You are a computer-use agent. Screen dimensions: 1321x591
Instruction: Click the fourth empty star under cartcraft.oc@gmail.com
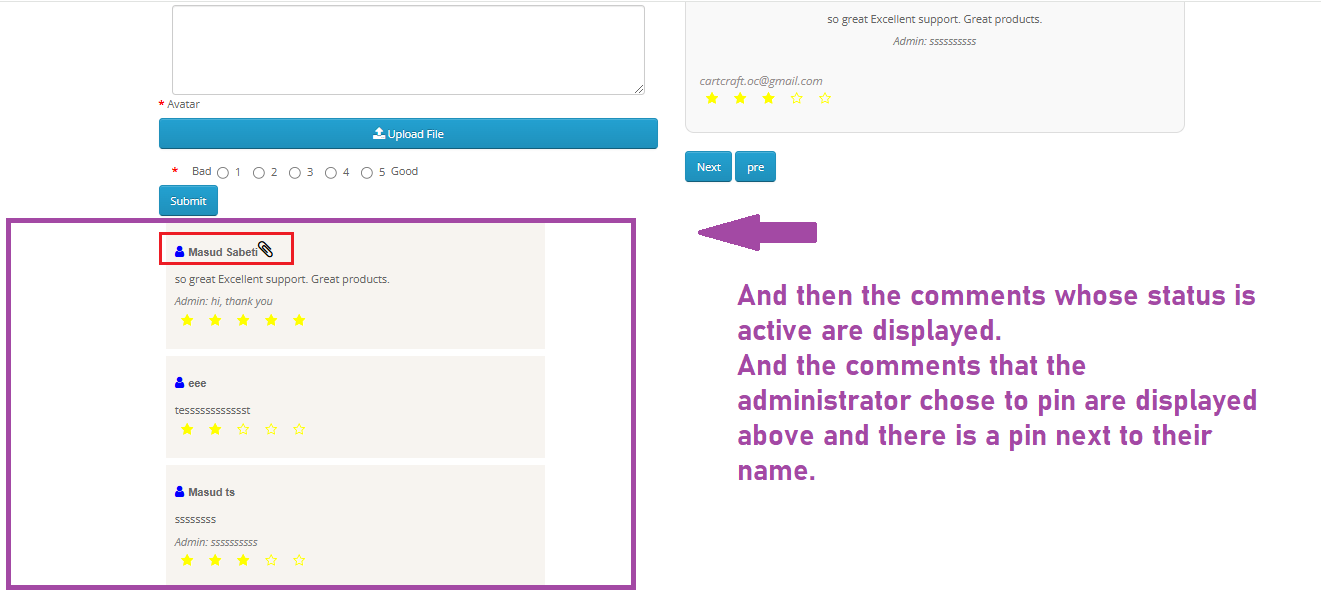tap(797, 98)
